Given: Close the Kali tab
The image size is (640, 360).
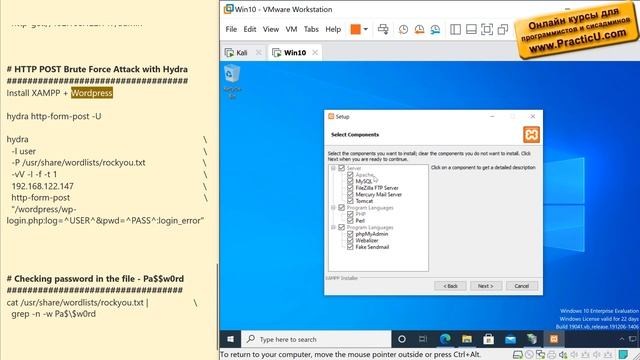Looking at the screenshot, I should coord(258,53).
